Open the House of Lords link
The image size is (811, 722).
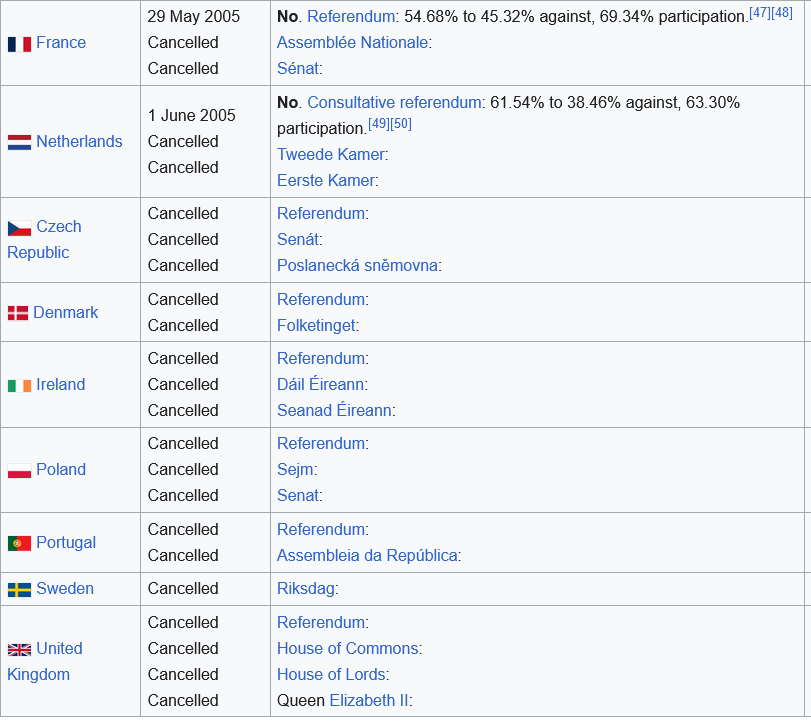(332, 674)
